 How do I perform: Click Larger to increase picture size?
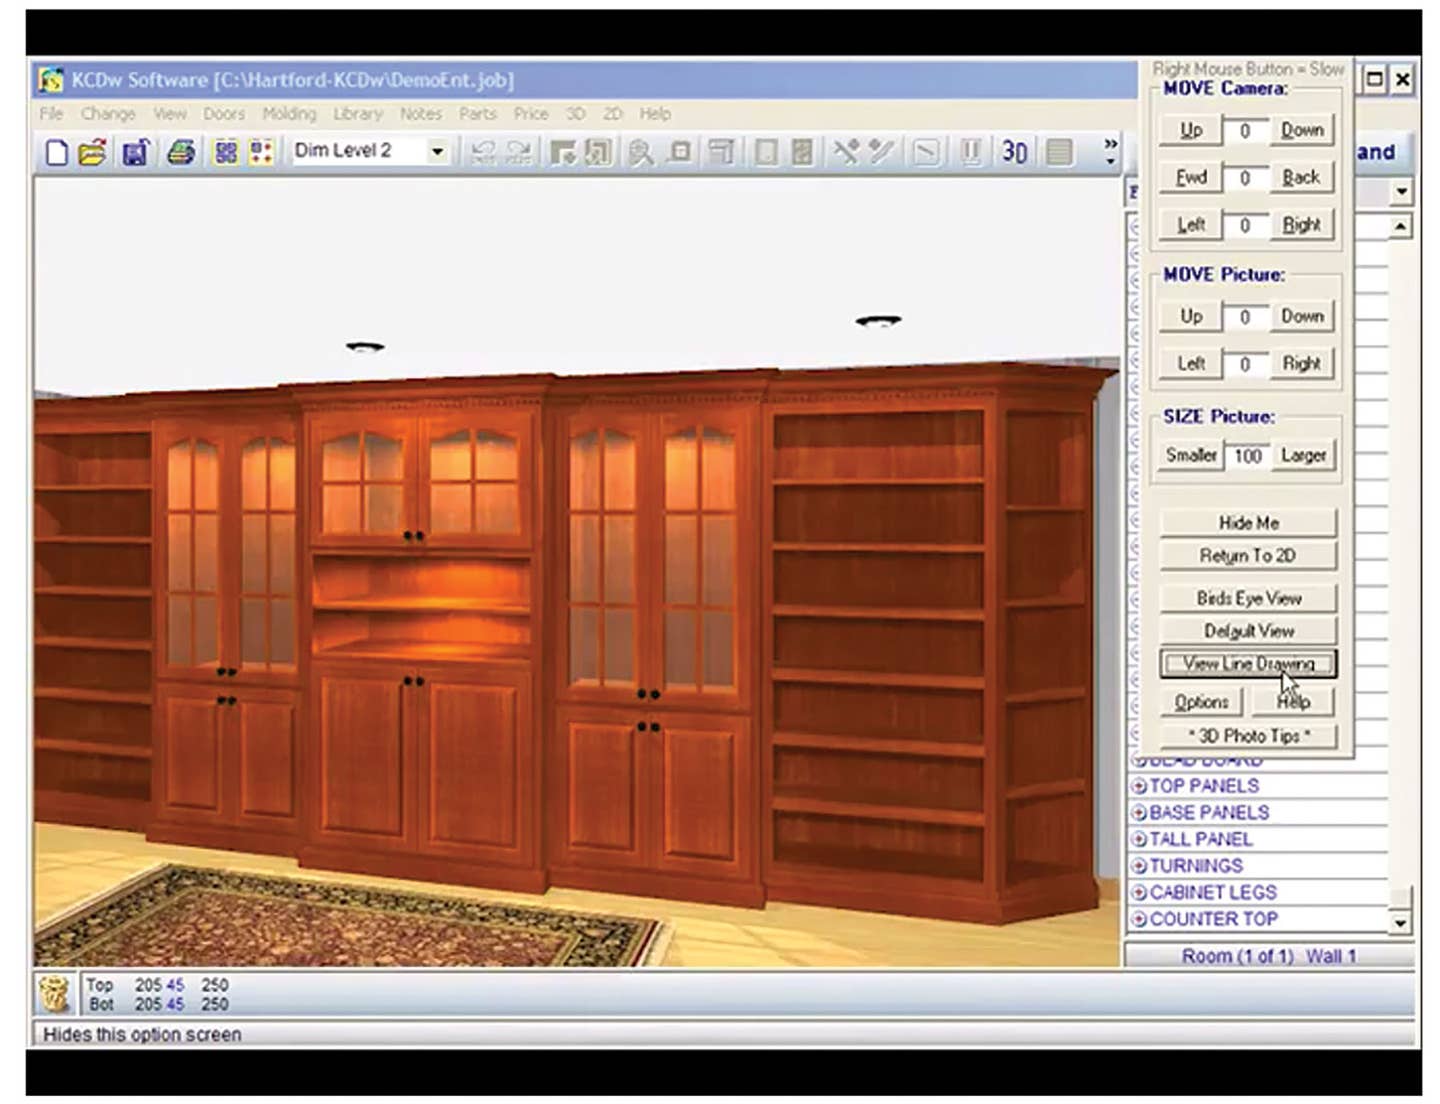1302,455
